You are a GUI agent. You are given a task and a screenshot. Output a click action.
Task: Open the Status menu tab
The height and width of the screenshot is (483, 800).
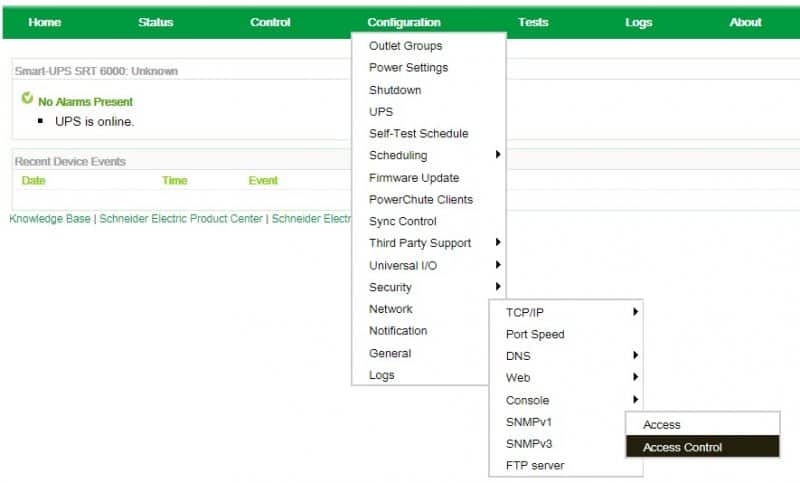click(155, 22)
